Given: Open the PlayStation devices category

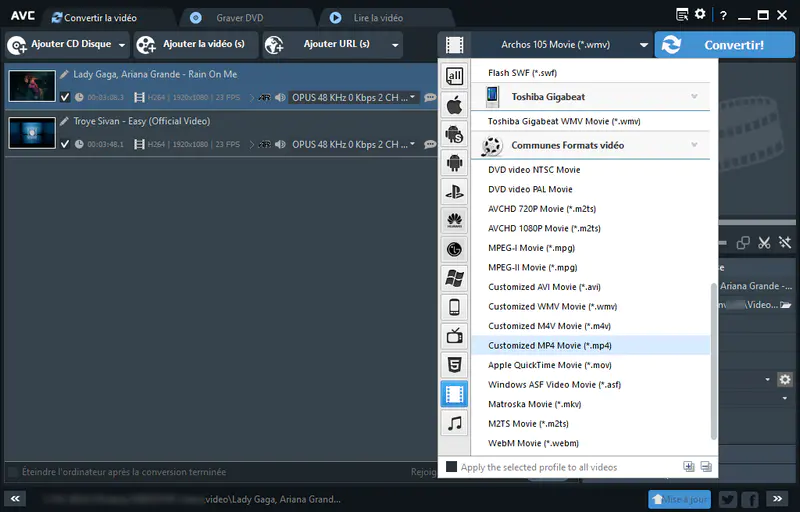Looking at the screenshot, I should [x=454, y=192].
